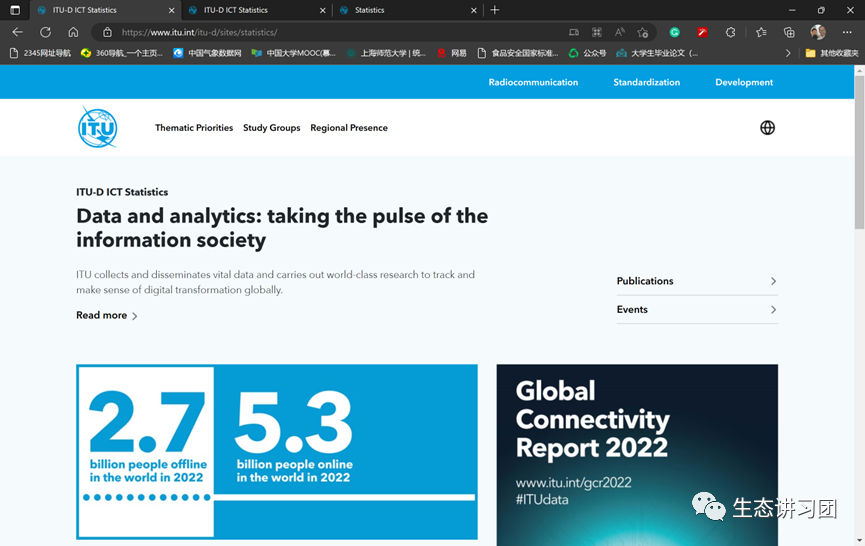This screenshot has width=865, height=546.
Task: Open the 中国大学MOOC bookmark
Action: 293,53
